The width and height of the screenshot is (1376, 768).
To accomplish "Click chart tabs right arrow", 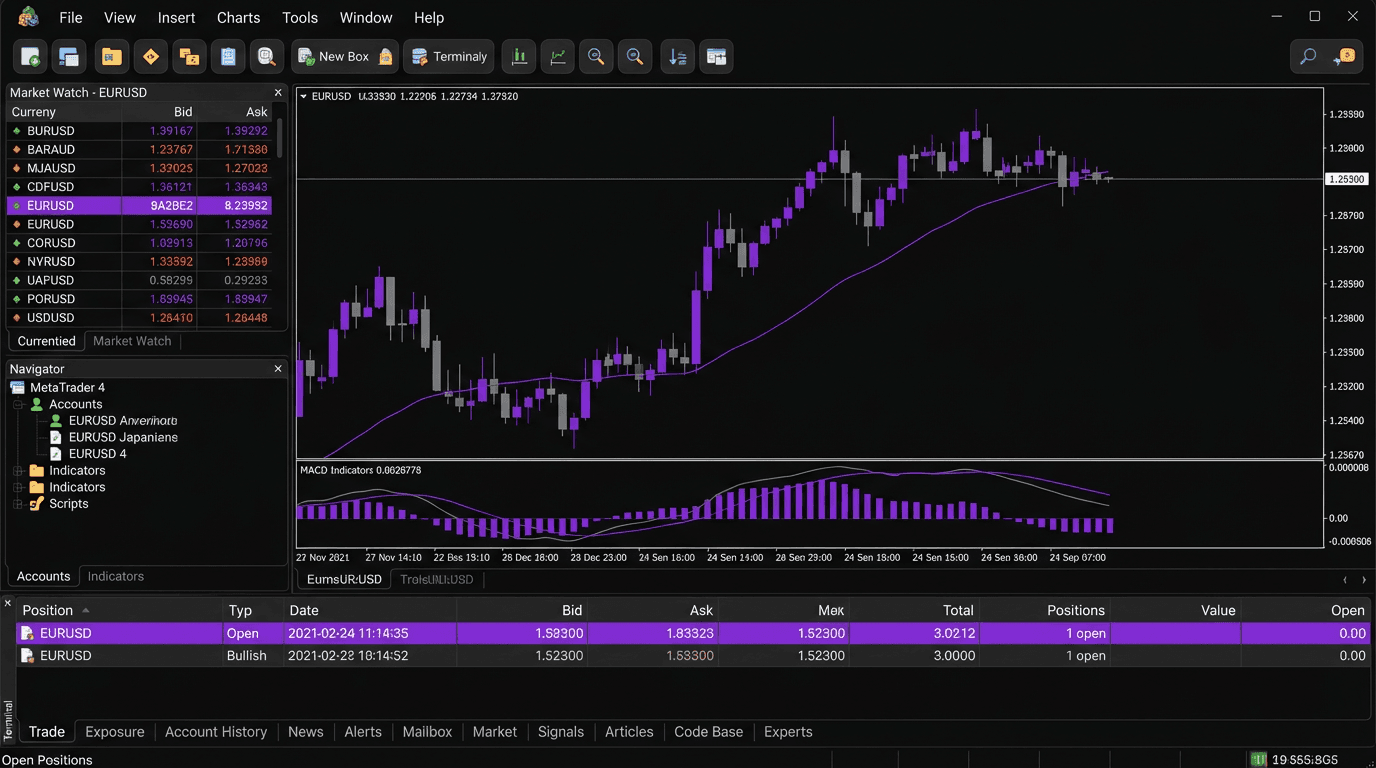I will pos(1363,580).
